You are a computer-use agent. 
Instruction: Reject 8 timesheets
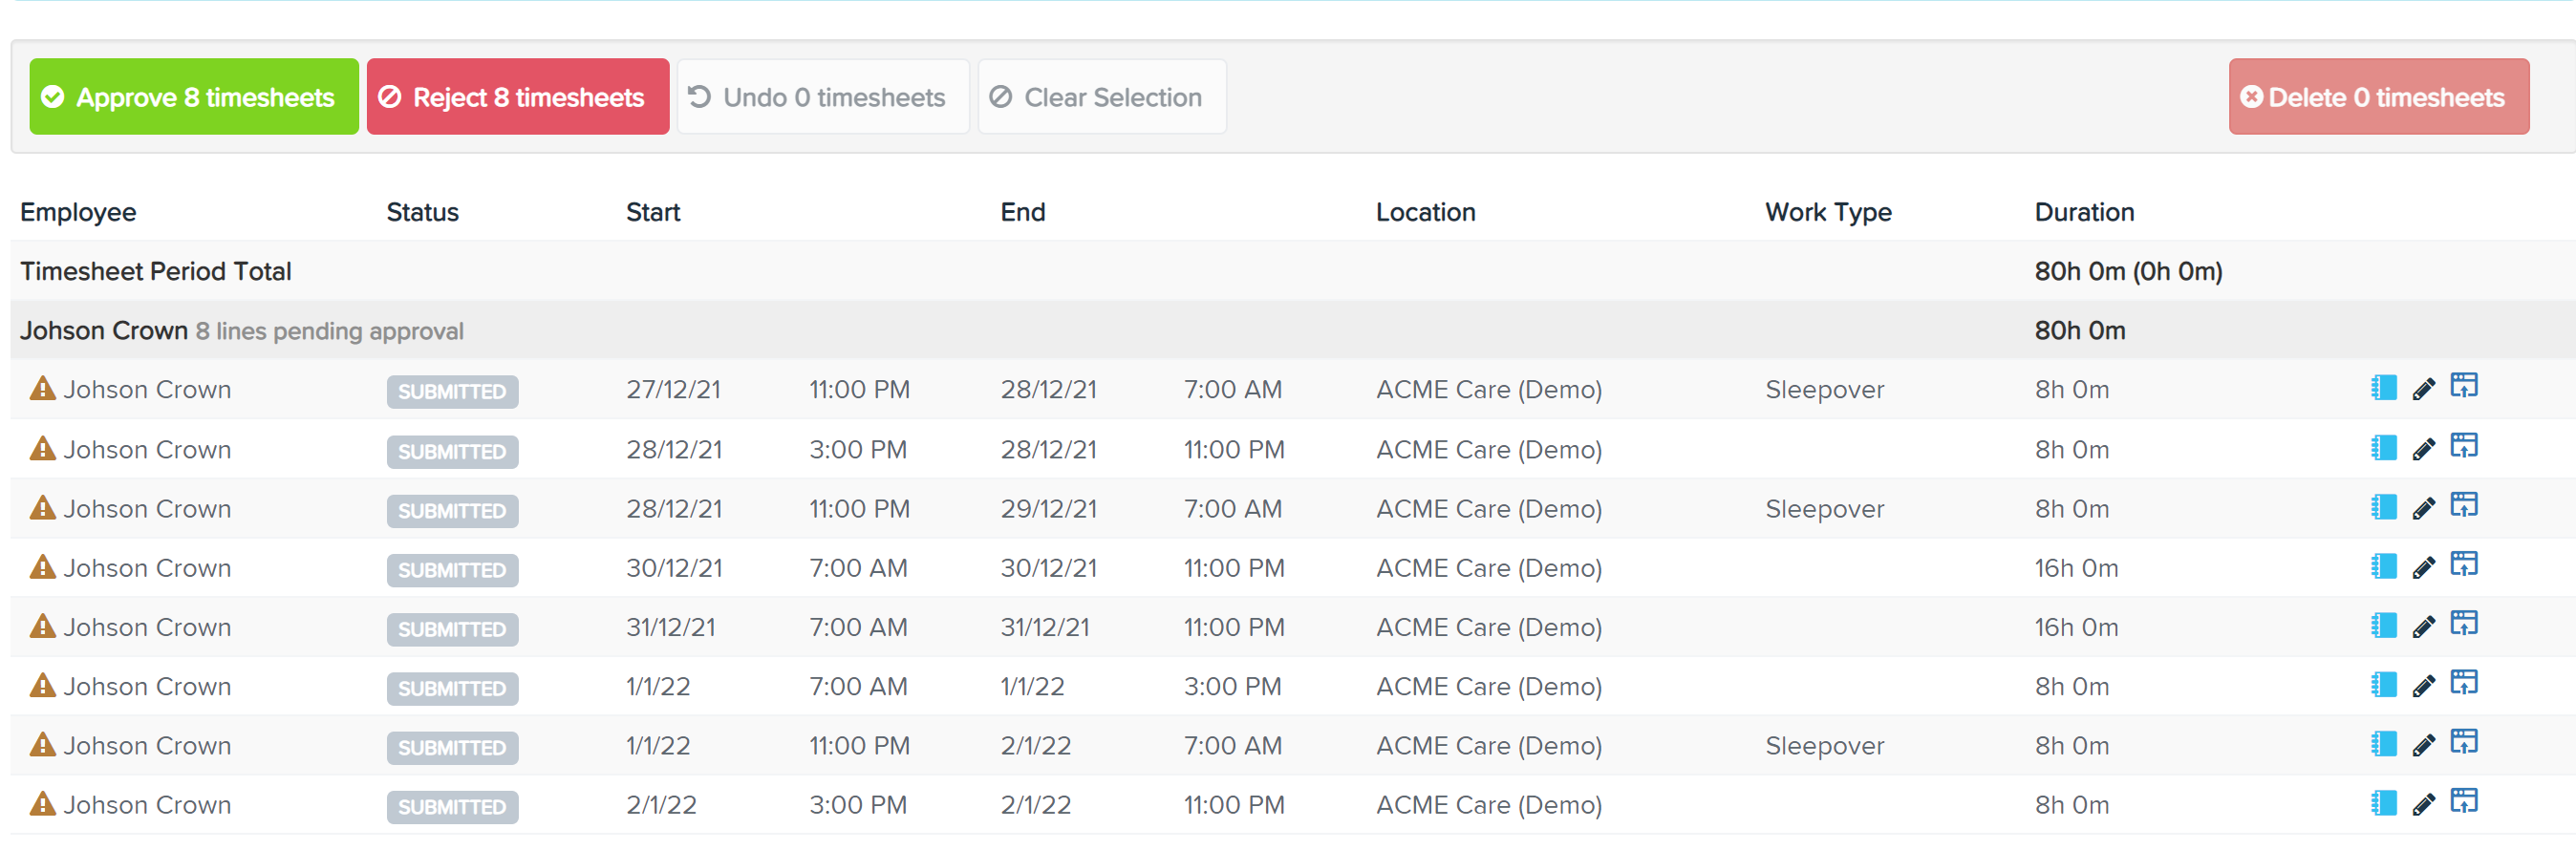pos(518,97)
